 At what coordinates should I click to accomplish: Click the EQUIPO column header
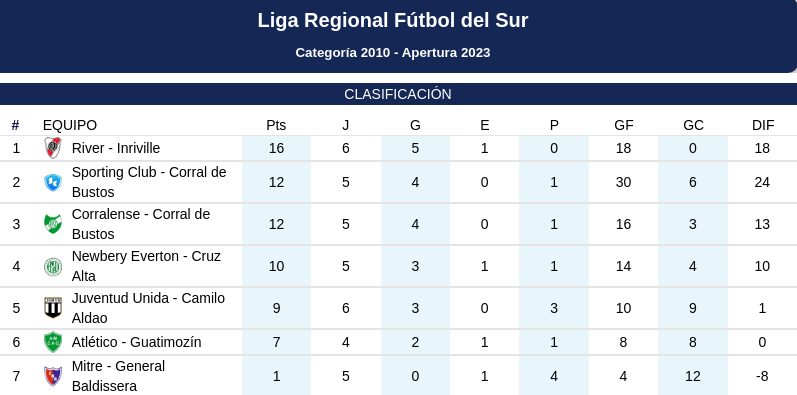[x=70, y=125]
